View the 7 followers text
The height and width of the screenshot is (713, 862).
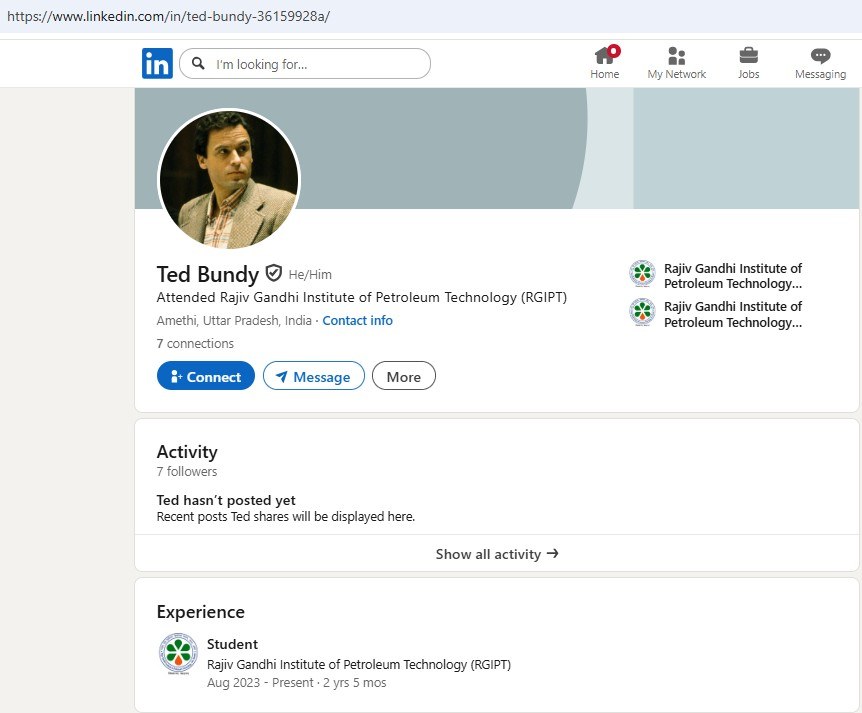pyautogui.click(x=187, y=472)
